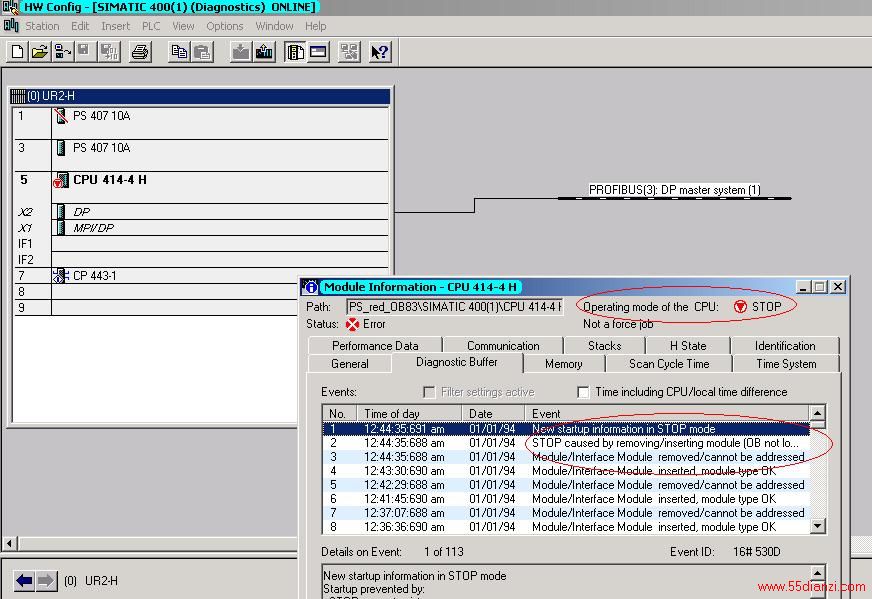Viewport: 872px width, 599px height.
Task: Click the Filter settings active checkbox
Action: point(429,392)
